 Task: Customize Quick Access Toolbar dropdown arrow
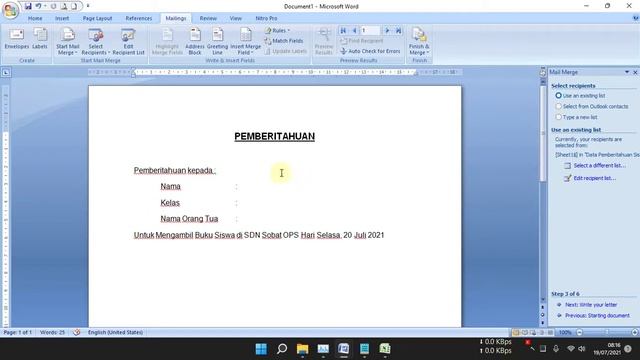88,6
